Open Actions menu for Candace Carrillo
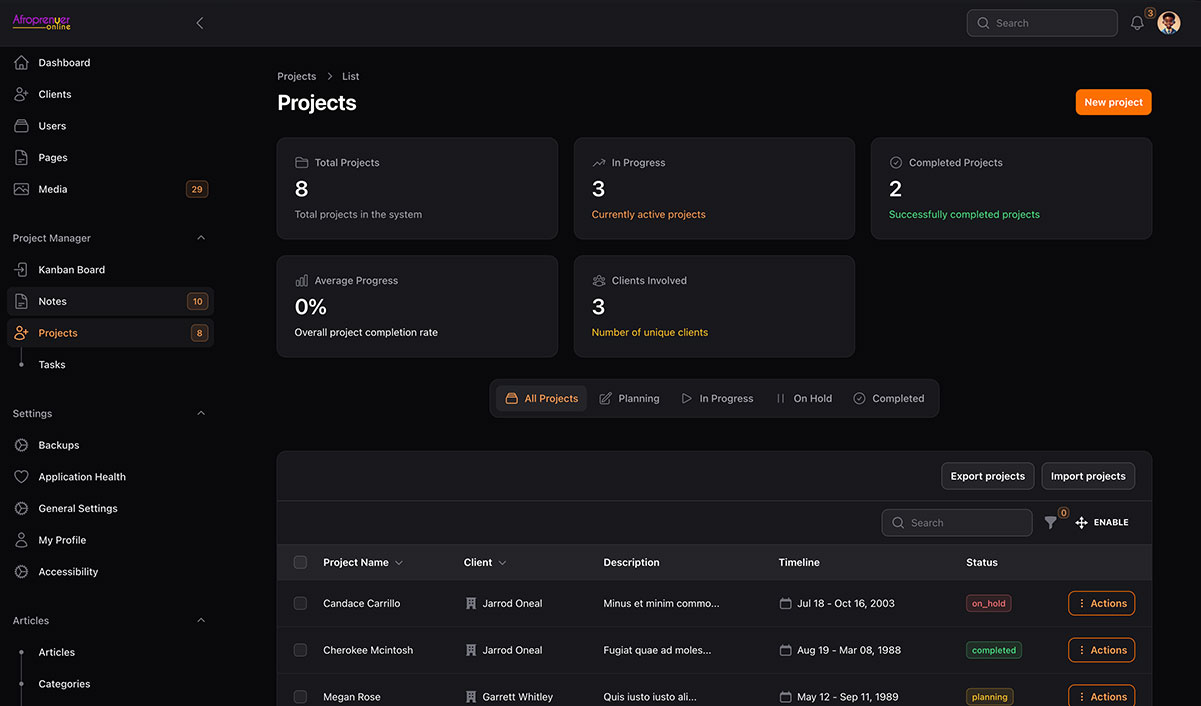Image resolution: width=1201 pixels, height=706 pixels. tap(1101, 603)
